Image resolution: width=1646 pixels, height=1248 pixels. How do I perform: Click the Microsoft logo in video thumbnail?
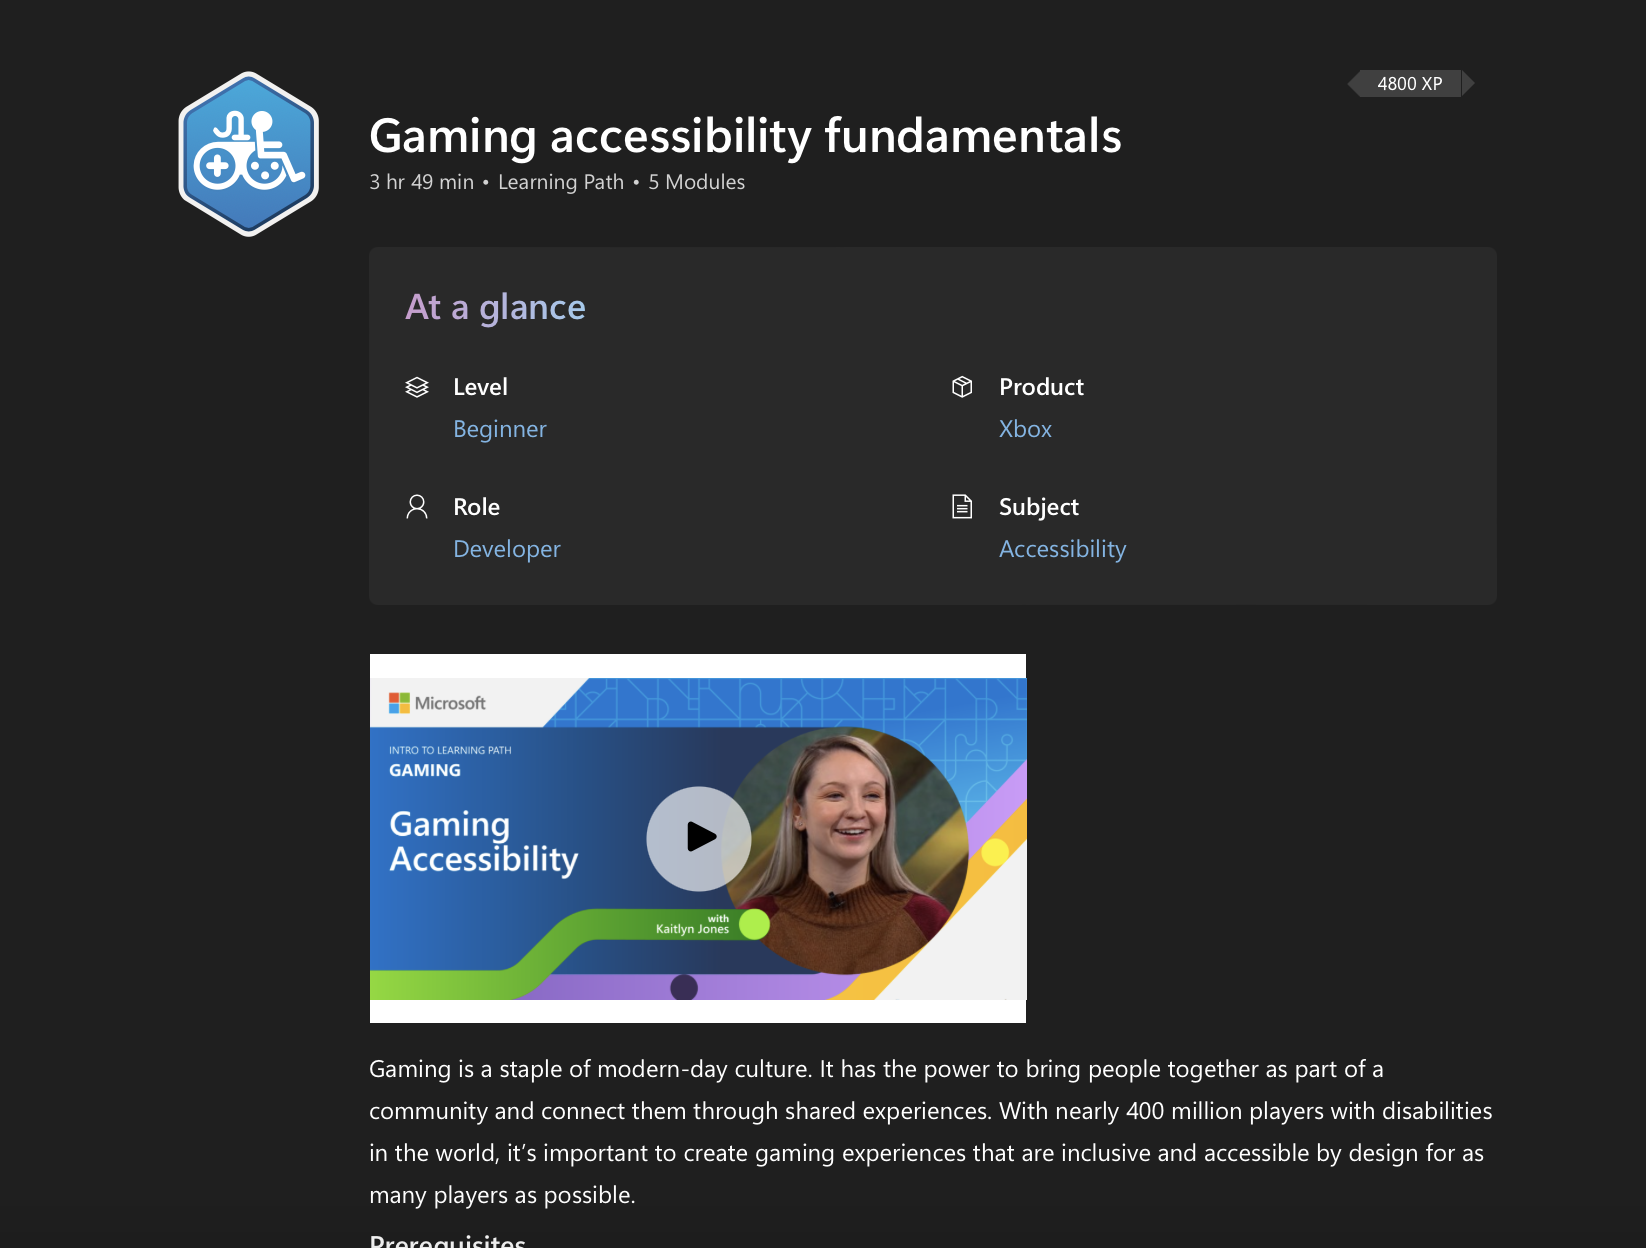(437, 703)
